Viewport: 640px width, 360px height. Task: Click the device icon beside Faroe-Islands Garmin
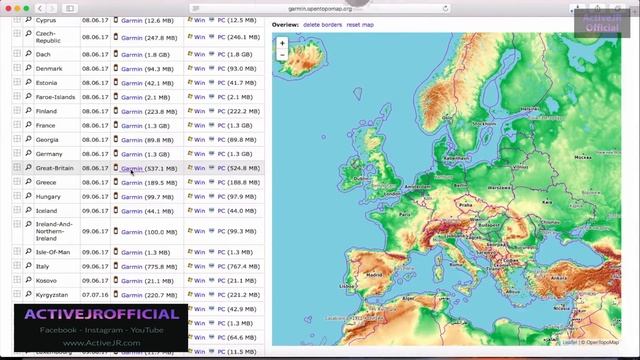[x=116, y=96]
